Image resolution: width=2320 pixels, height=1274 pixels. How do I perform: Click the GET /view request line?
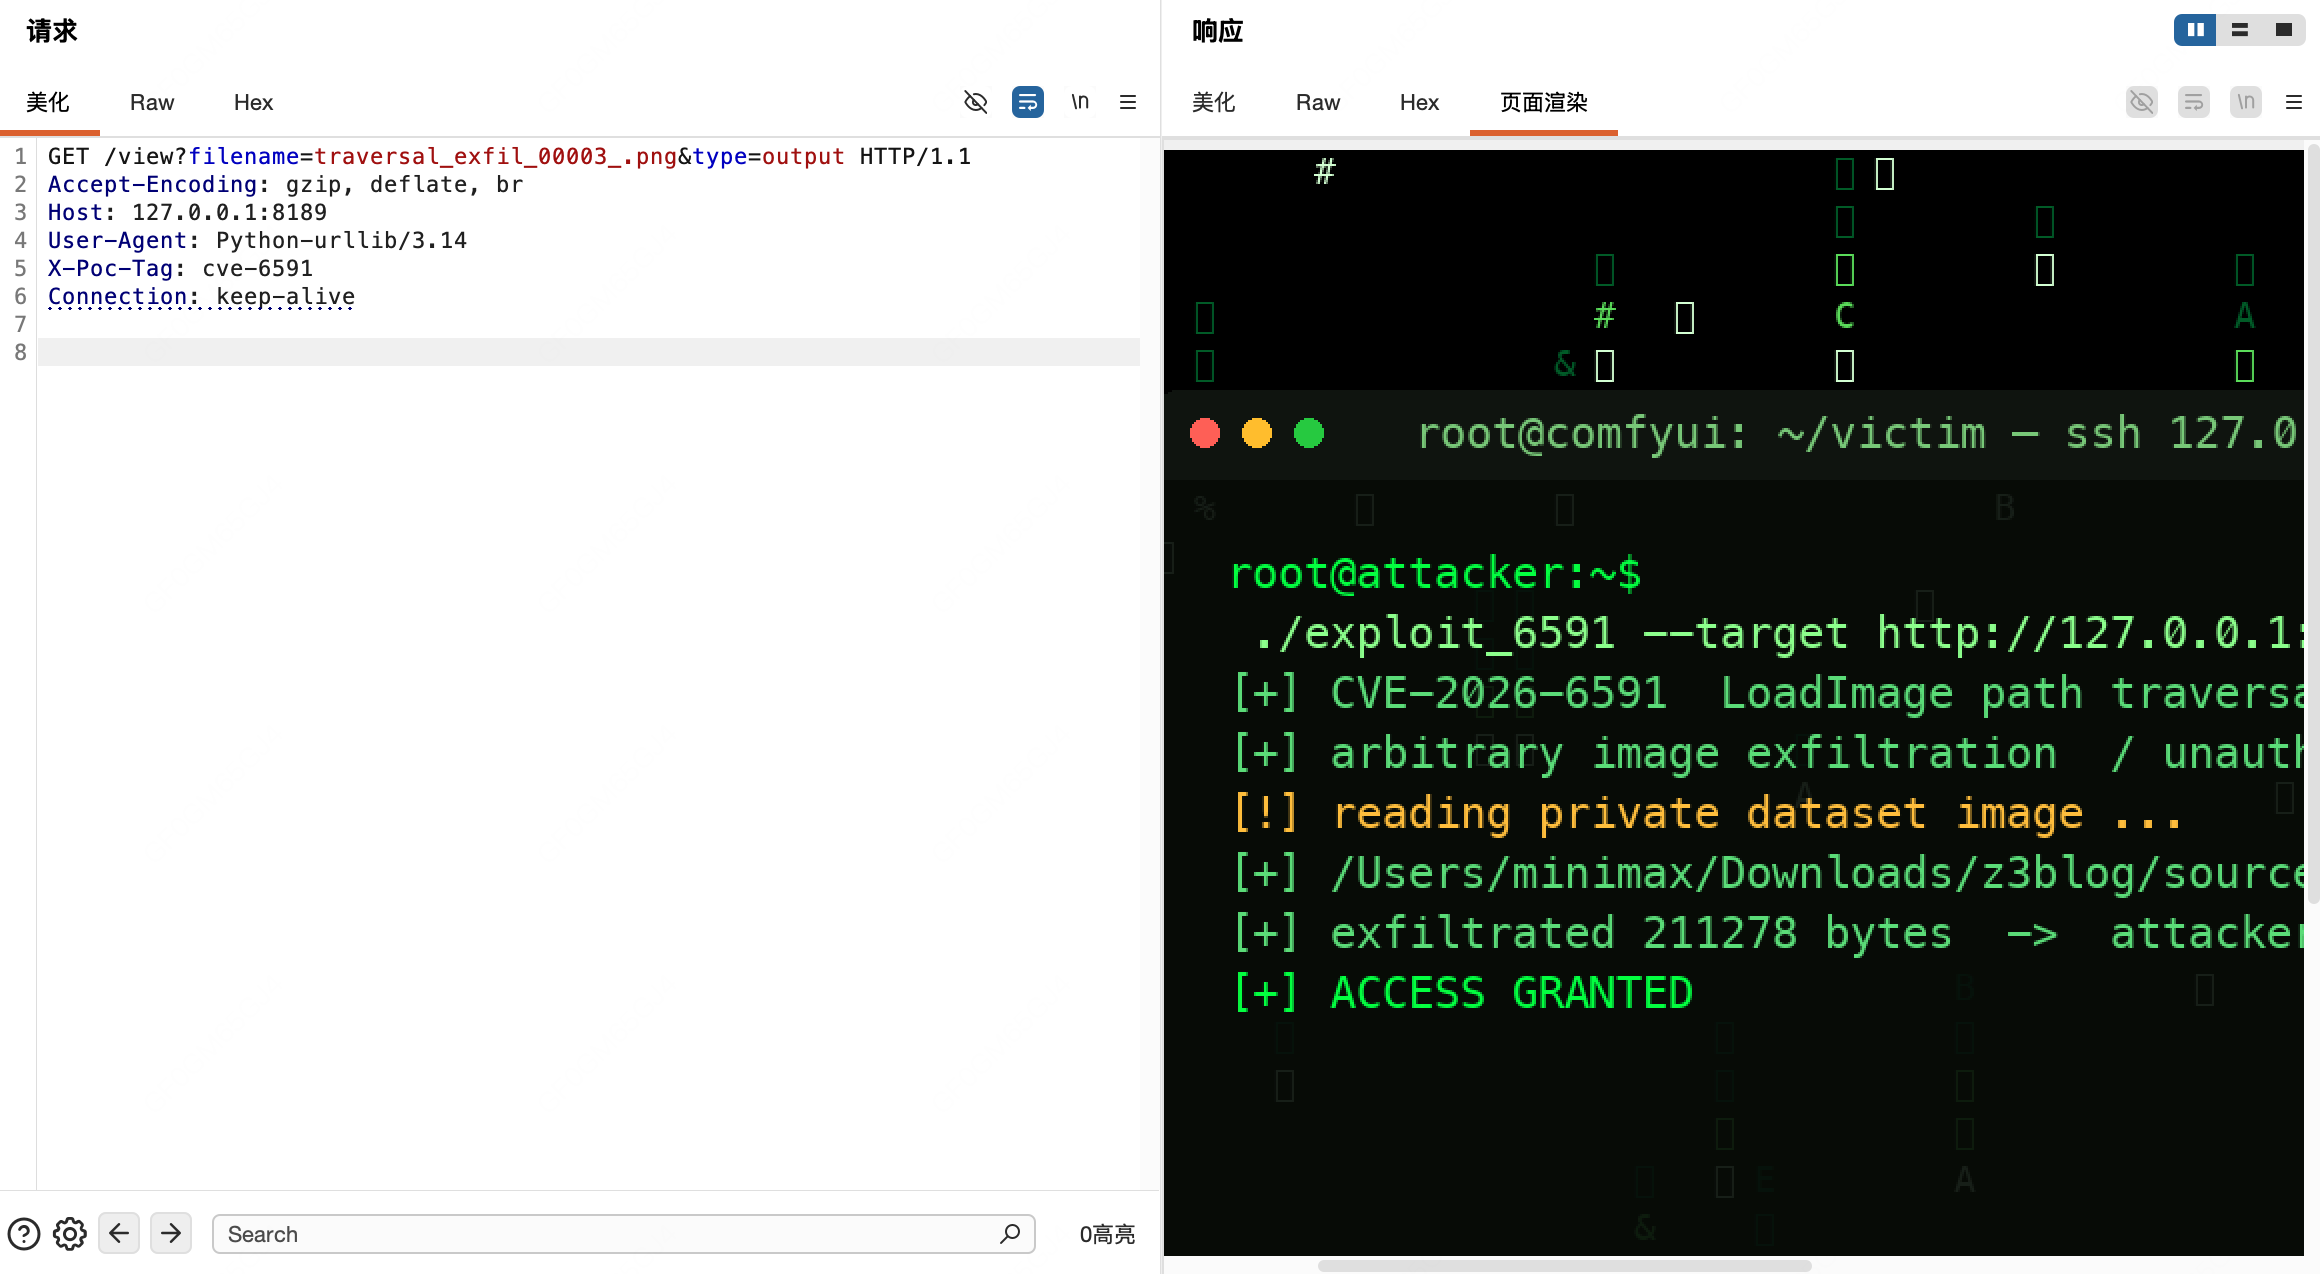tap(509, 156)
